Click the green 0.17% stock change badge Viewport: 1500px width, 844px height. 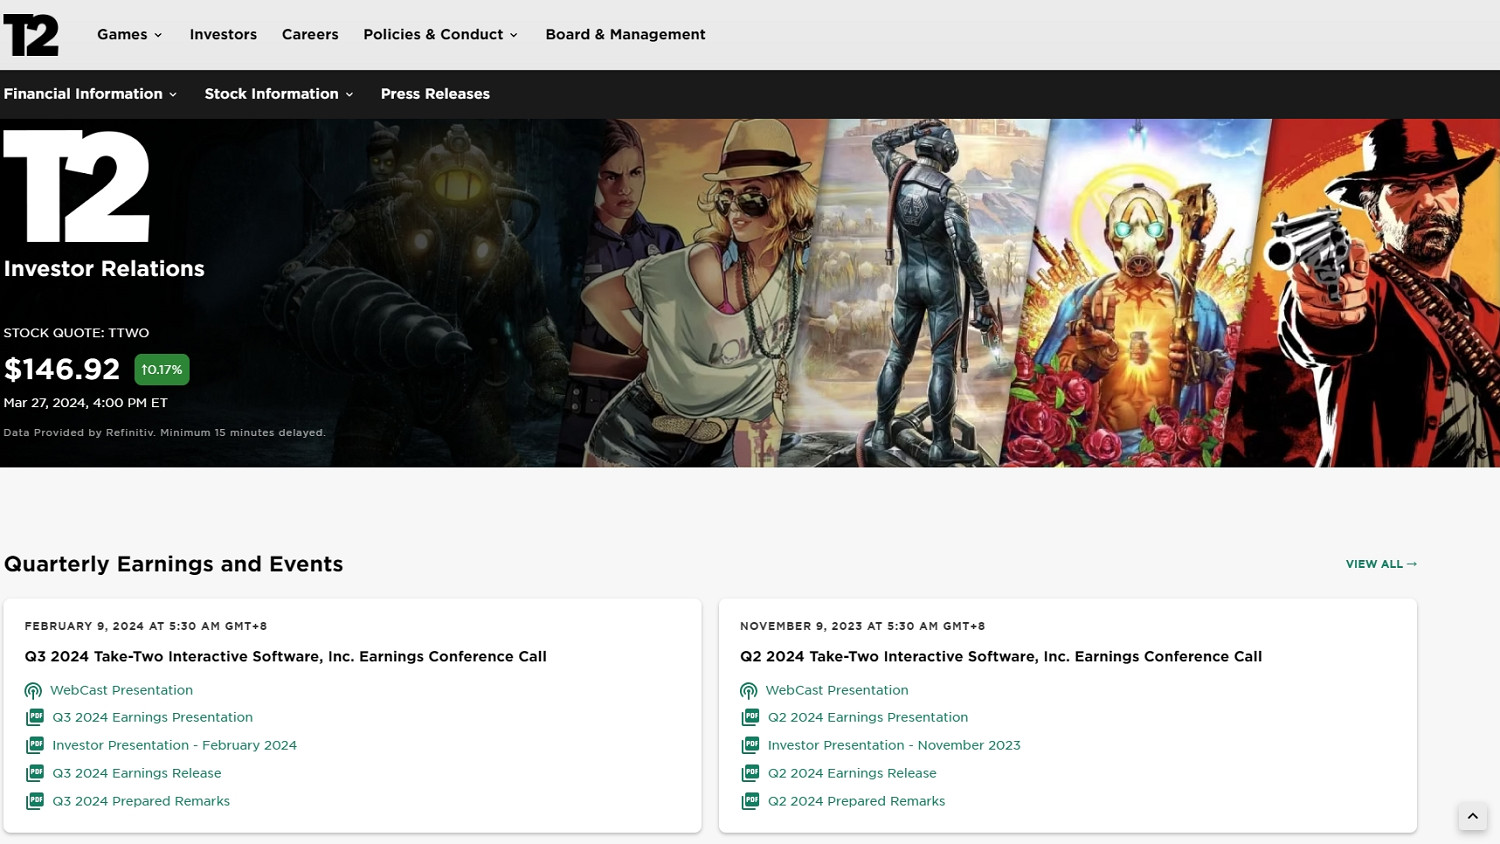(x=162, y=370)
